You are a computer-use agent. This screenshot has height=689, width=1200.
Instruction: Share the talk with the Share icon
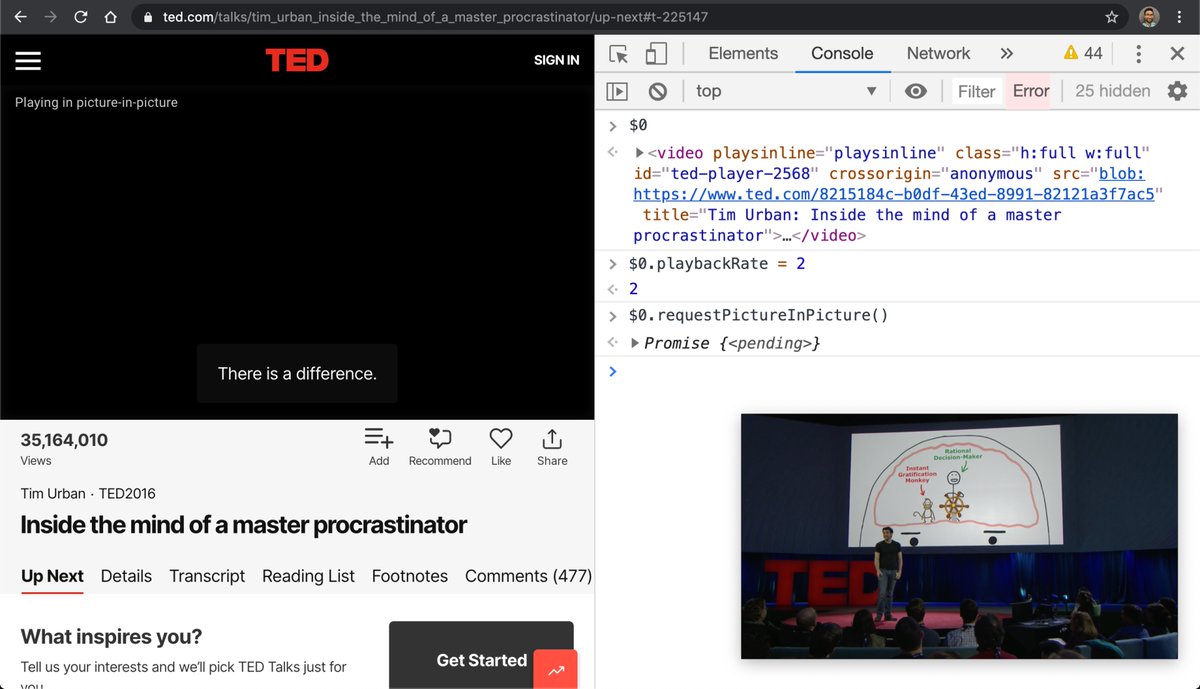(x=552, y=447)
